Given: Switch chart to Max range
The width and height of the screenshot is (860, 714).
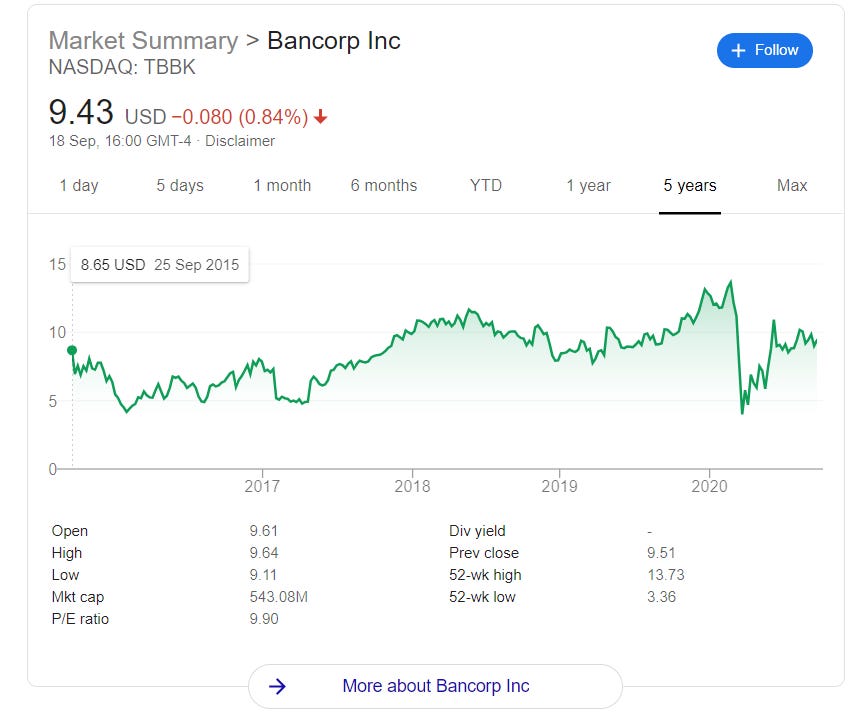Looking at the screenshot, I should click(x=792, y=185).
